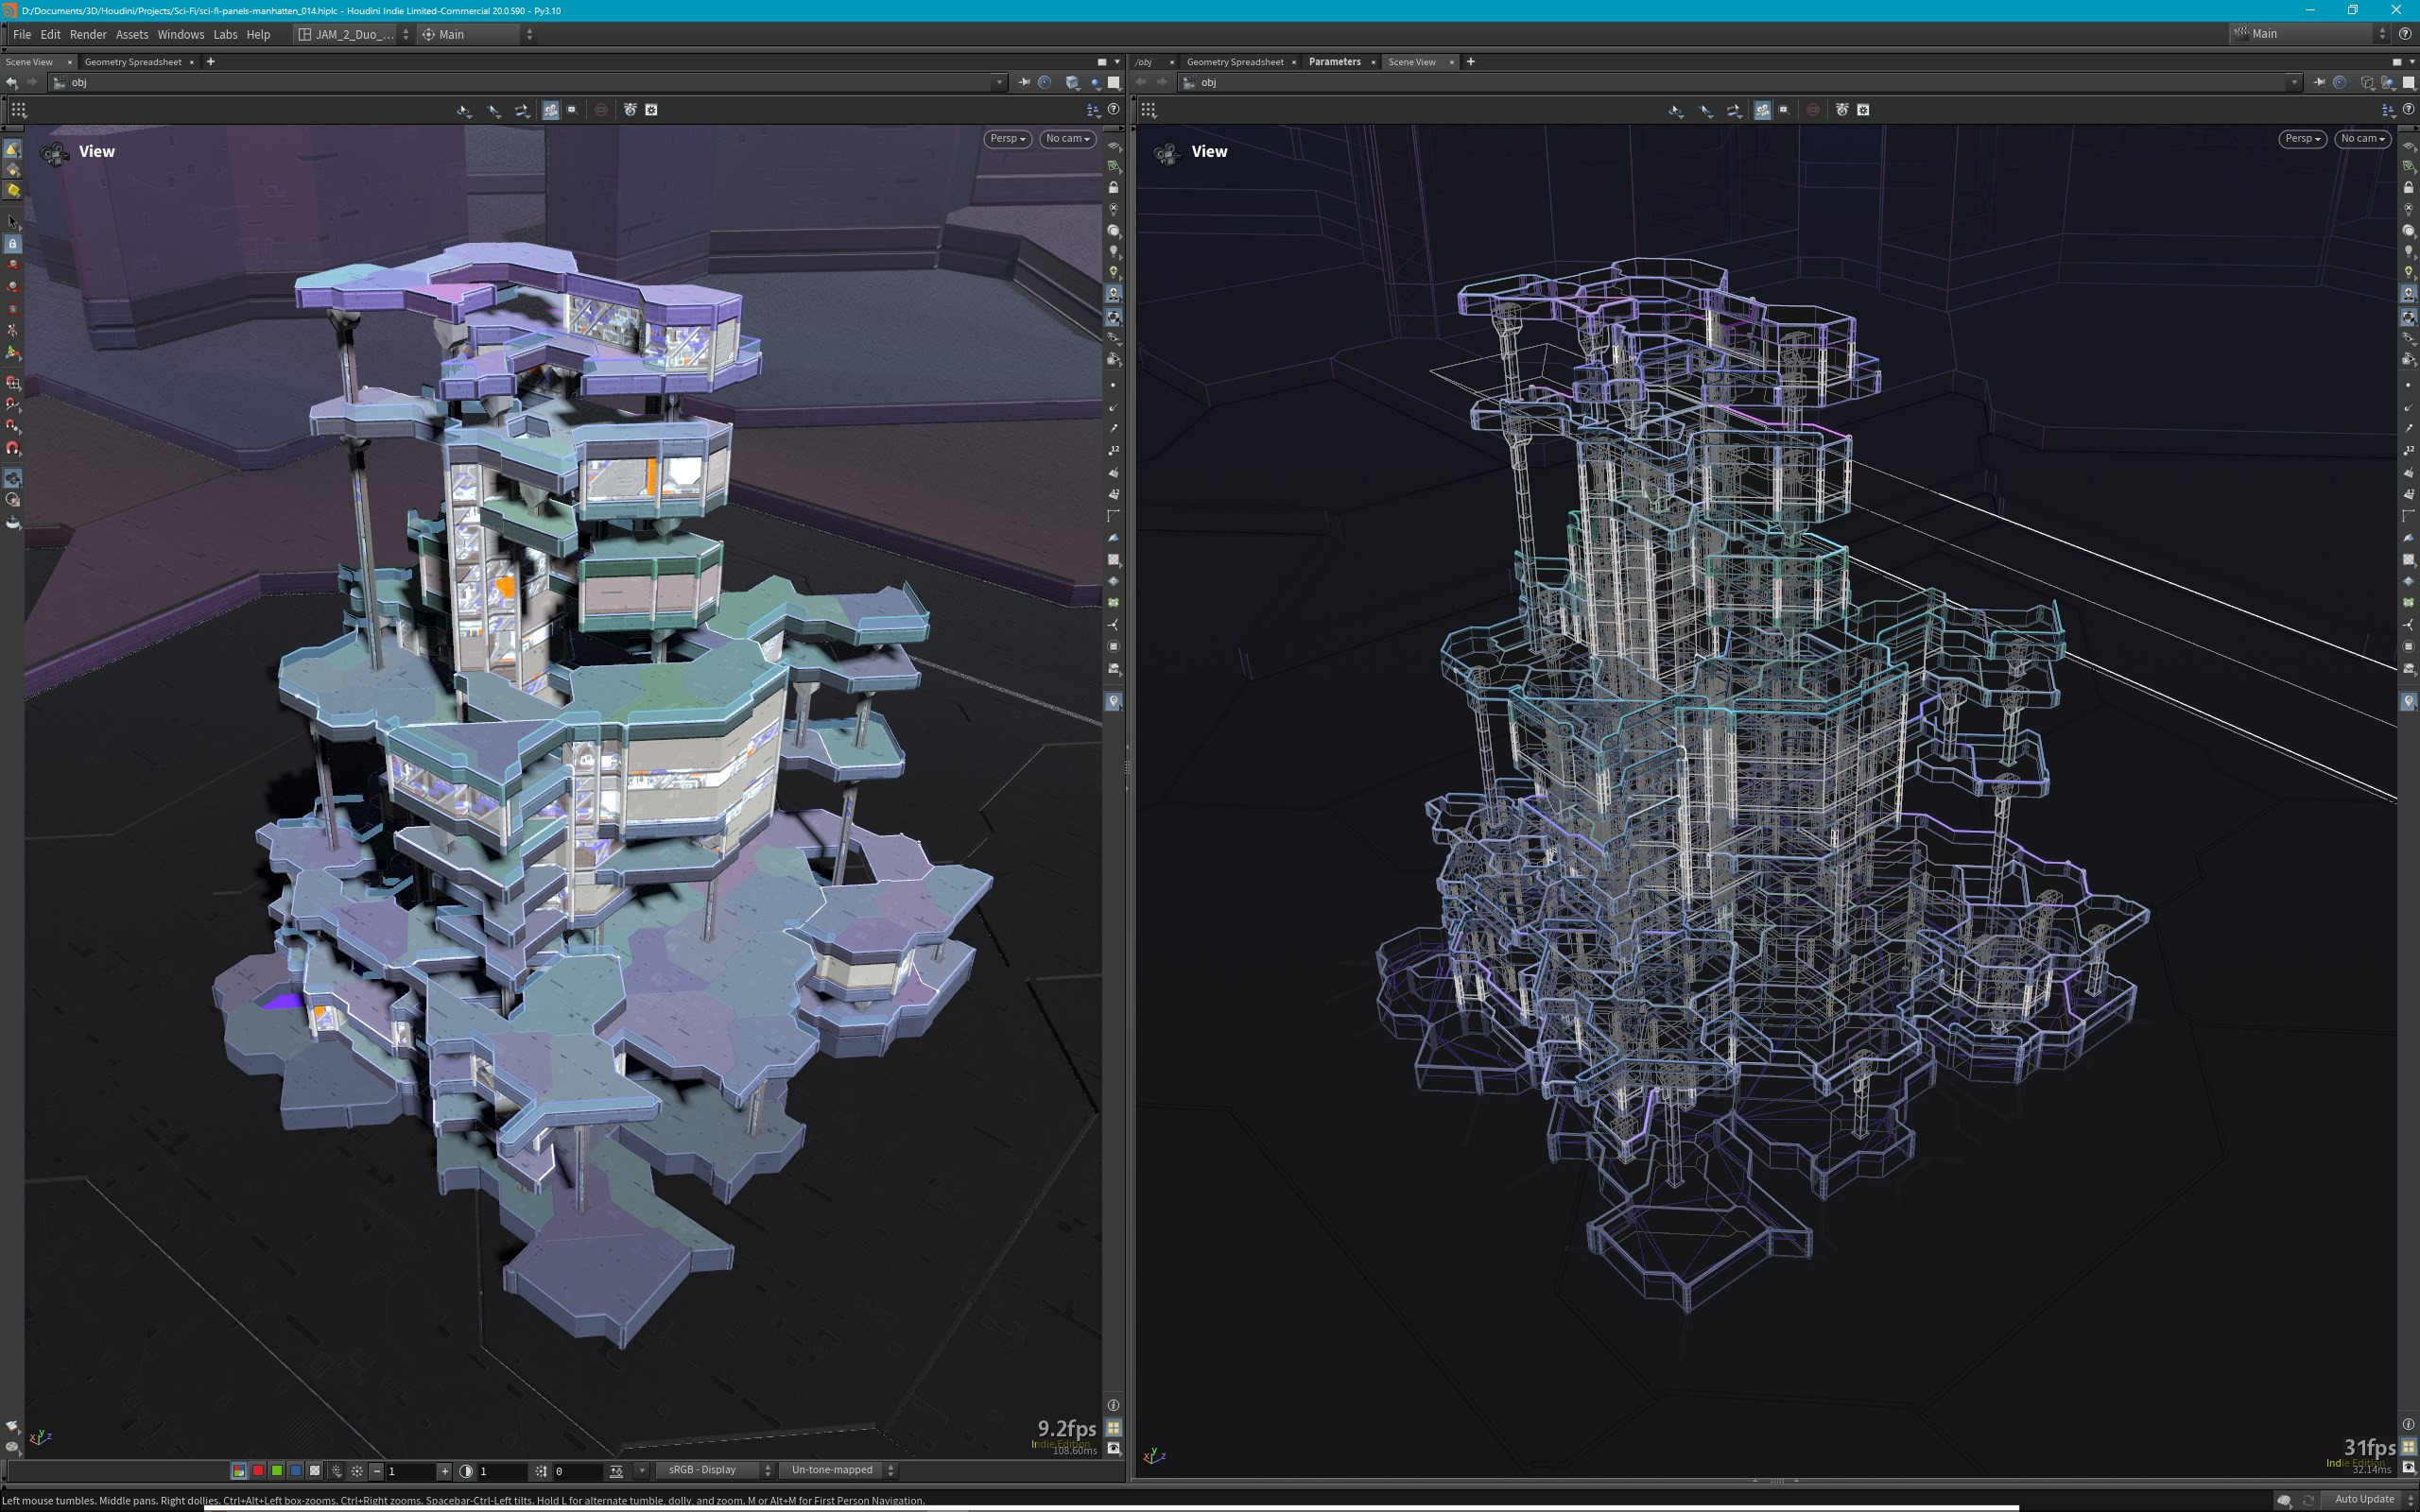Open the viewport settings gear icon in right toolbar

coord(1863,110)
